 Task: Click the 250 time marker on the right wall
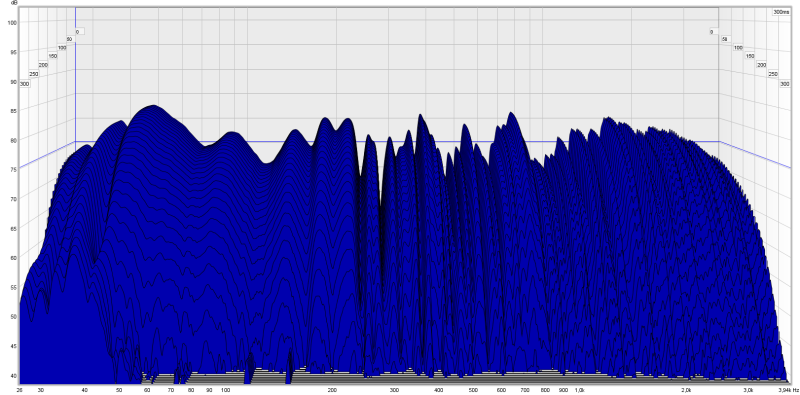pos(773,74)
